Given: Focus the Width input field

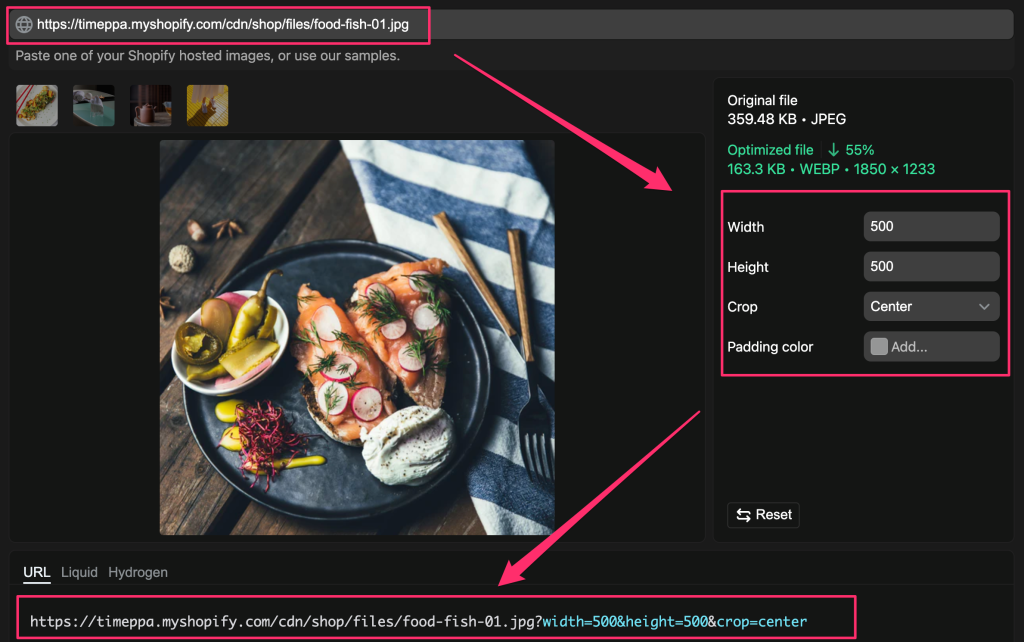Looking at the screenshot, I should 930,227.
